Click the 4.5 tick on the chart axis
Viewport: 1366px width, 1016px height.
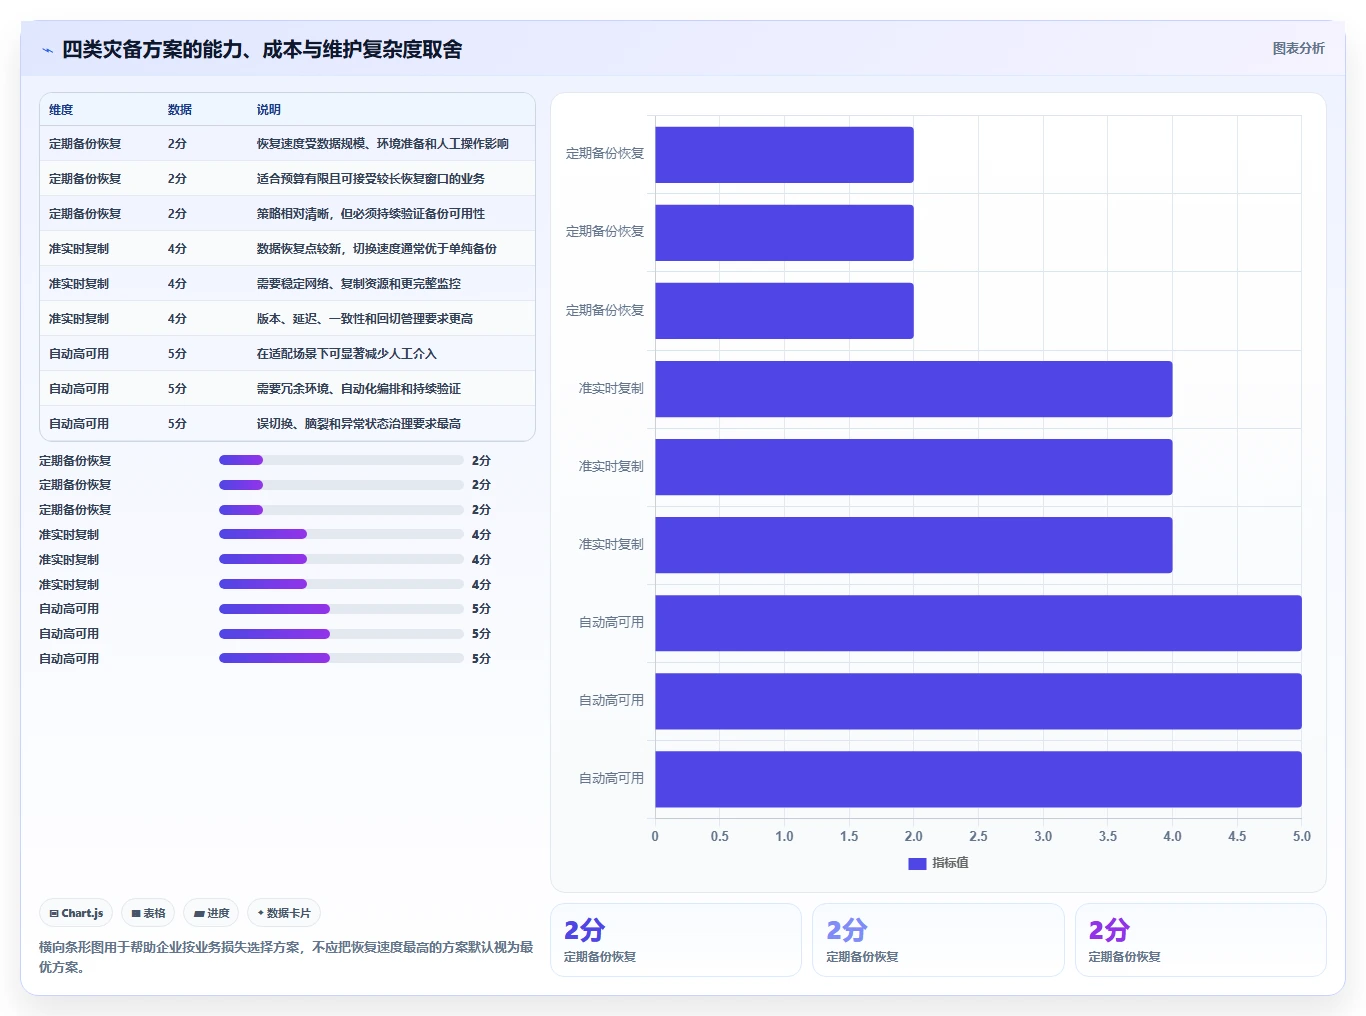tap(1237, 836)
